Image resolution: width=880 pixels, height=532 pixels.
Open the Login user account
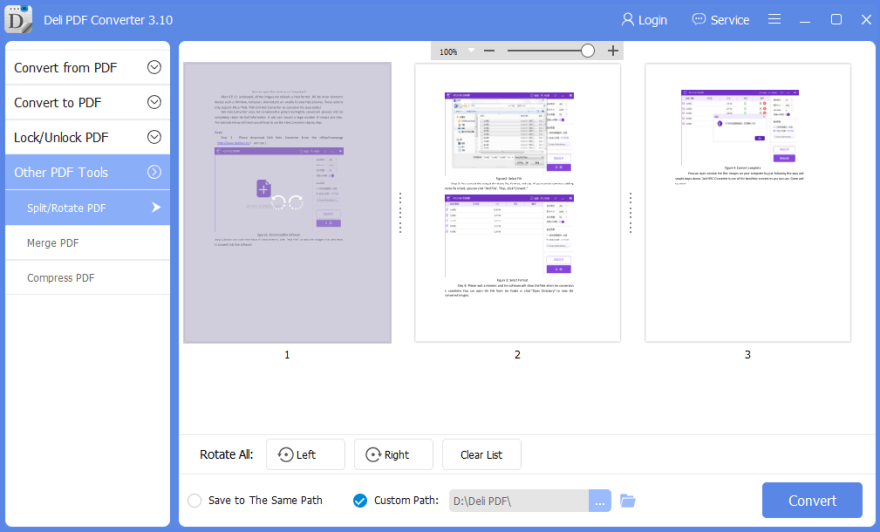[x=644, y=20]
